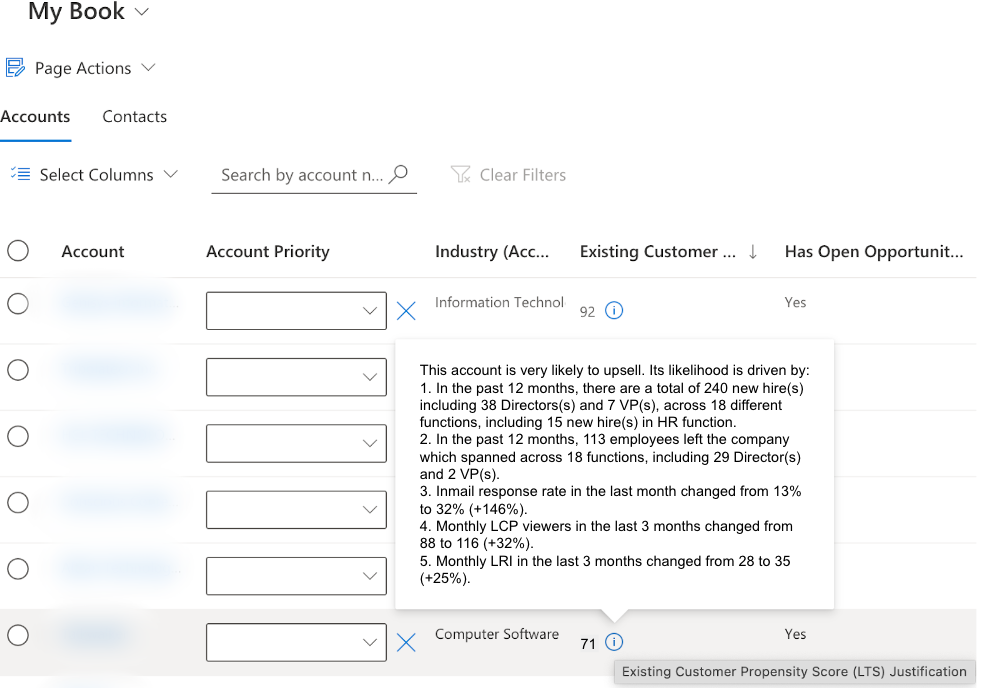981x688 pixels.
Task: Click the Page Actions edit icon
Action: tap(15, 68)
